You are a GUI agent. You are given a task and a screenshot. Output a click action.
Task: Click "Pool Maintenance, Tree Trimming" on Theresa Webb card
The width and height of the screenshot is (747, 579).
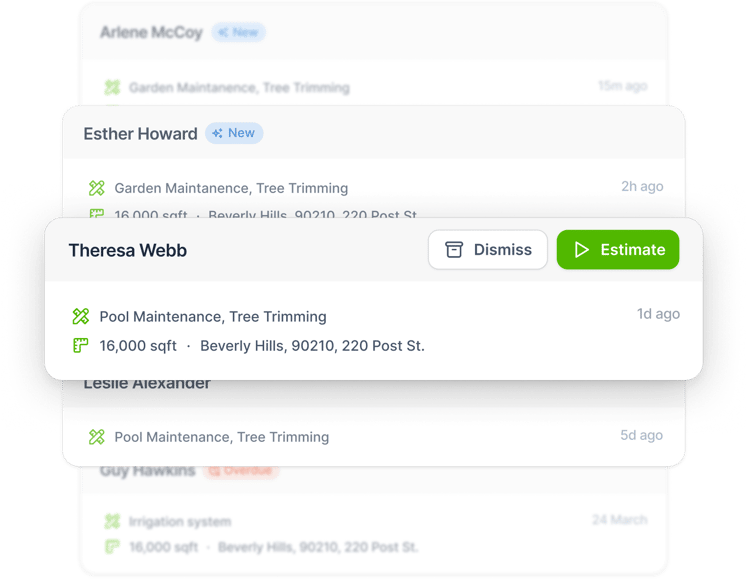(213, 317)
